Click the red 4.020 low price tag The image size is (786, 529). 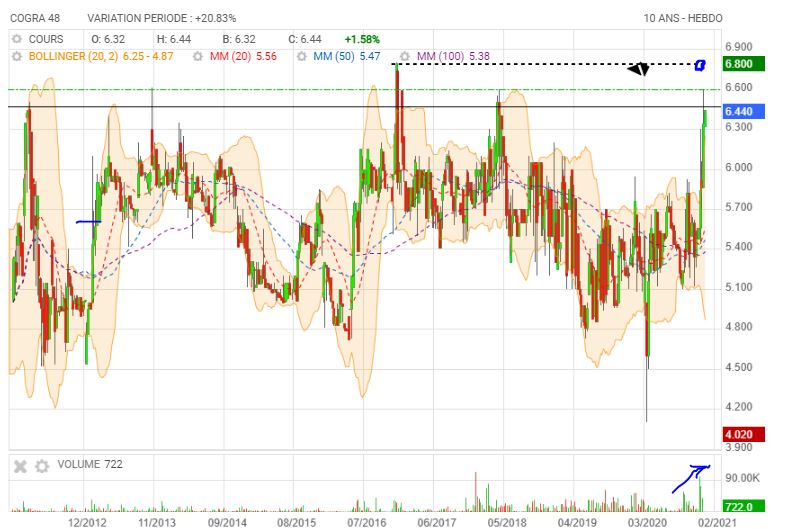pyautogui.click(x=744, y=434)
